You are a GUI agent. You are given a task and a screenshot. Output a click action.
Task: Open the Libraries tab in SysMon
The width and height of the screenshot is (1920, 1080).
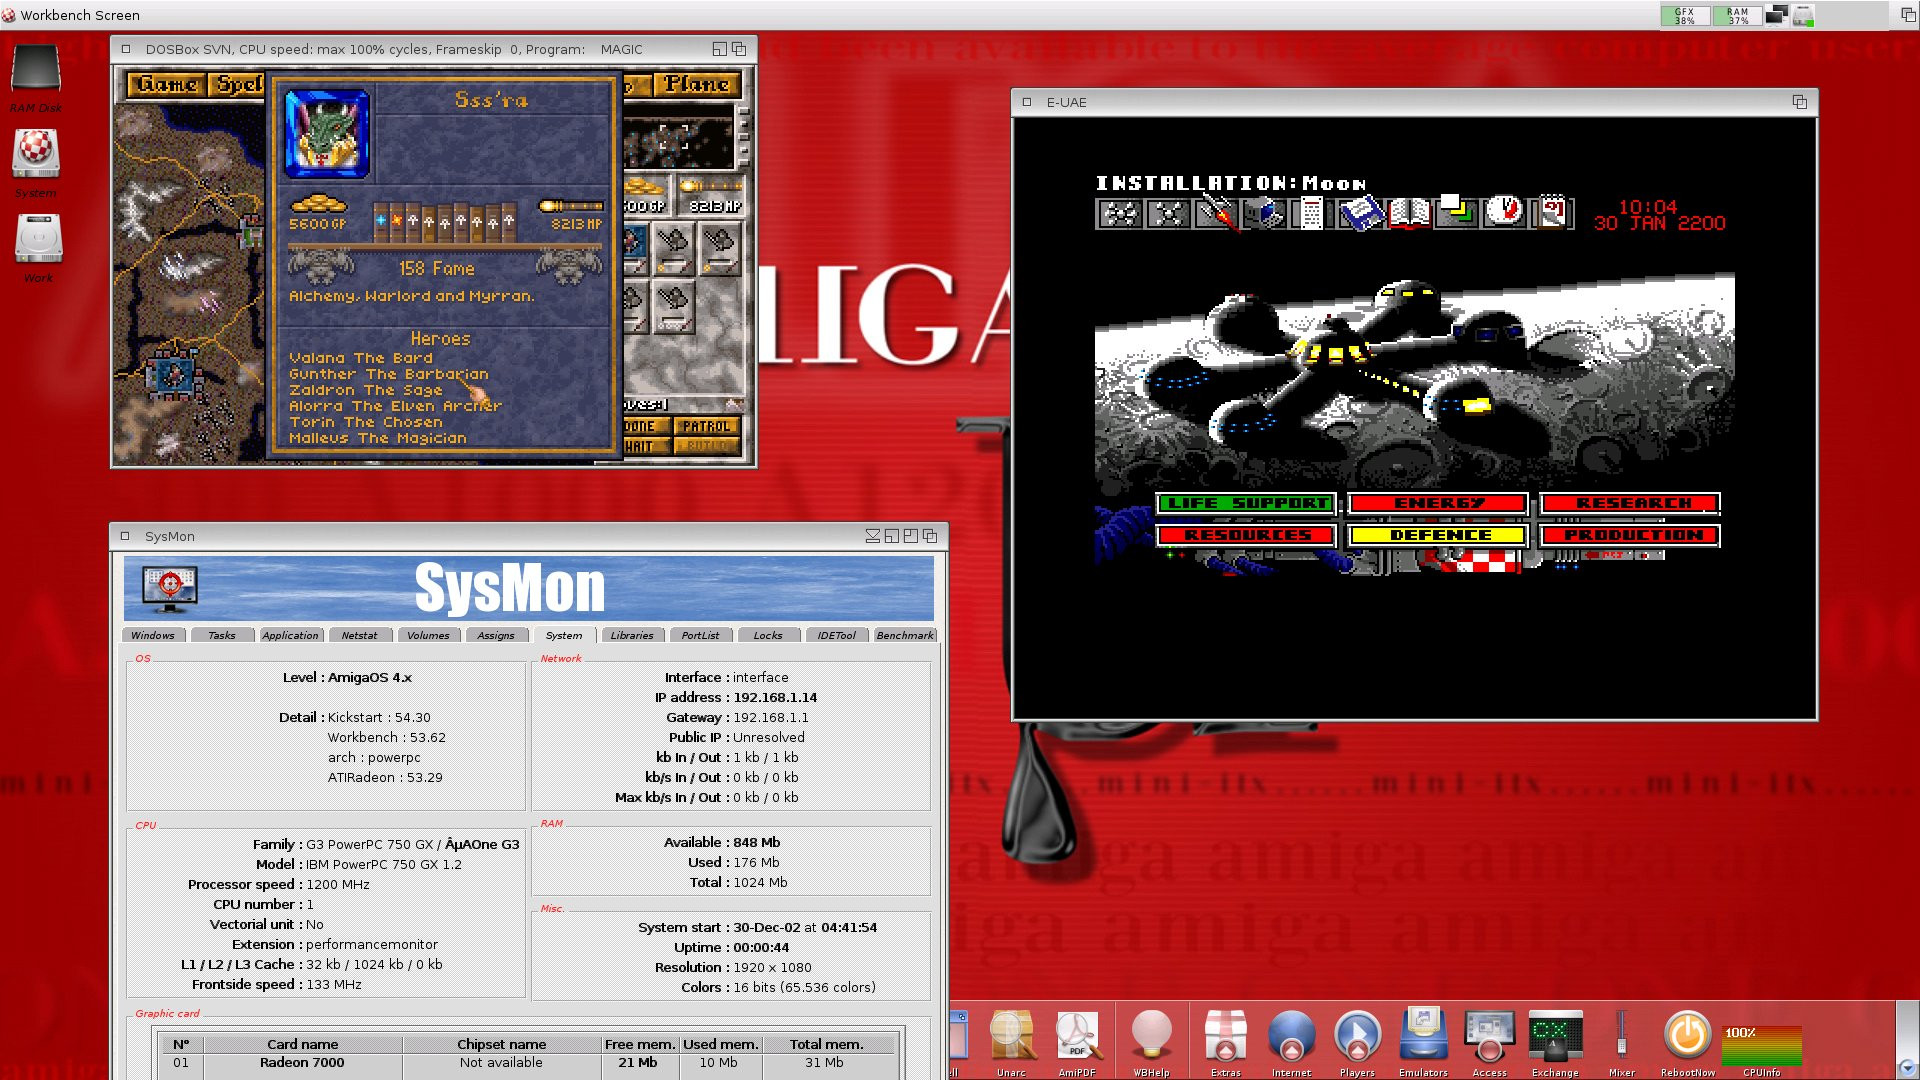[x=632, y=635]
